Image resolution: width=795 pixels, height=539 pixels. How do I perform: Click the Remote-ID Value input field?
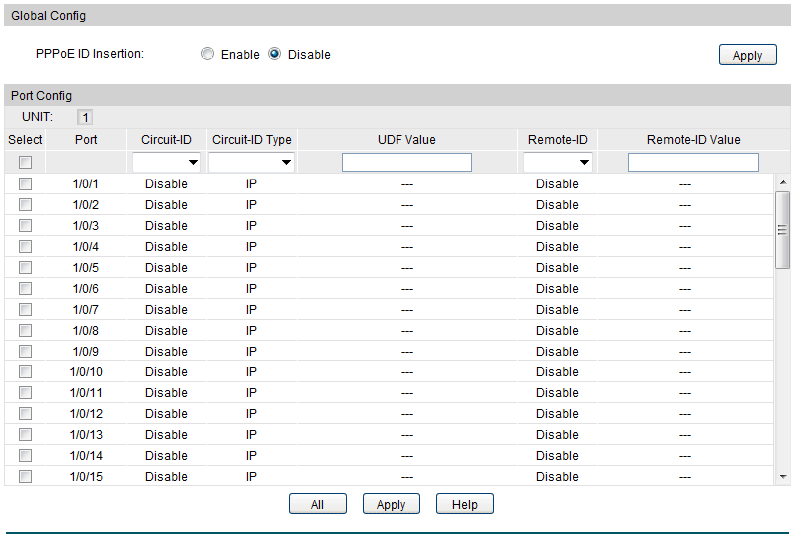pyautogui.click(x=693, y=162)
